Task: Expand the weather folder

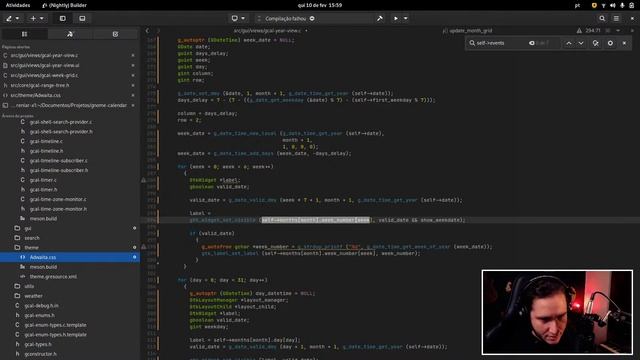Action: (33, 296)
